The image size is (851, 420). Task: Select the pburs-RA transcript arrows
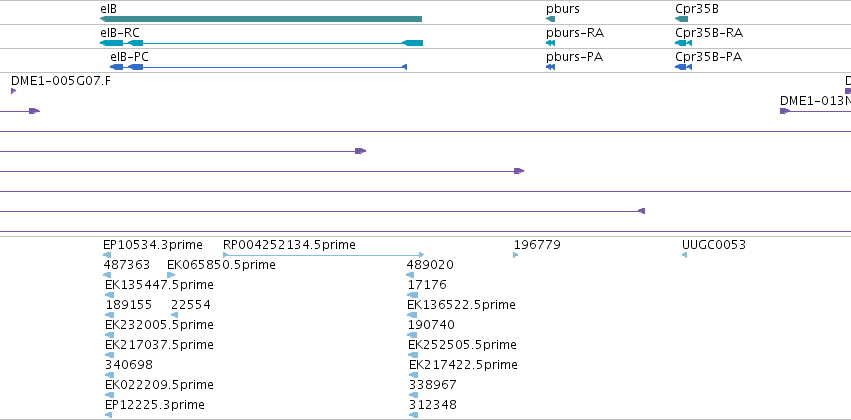pos(550,43)
